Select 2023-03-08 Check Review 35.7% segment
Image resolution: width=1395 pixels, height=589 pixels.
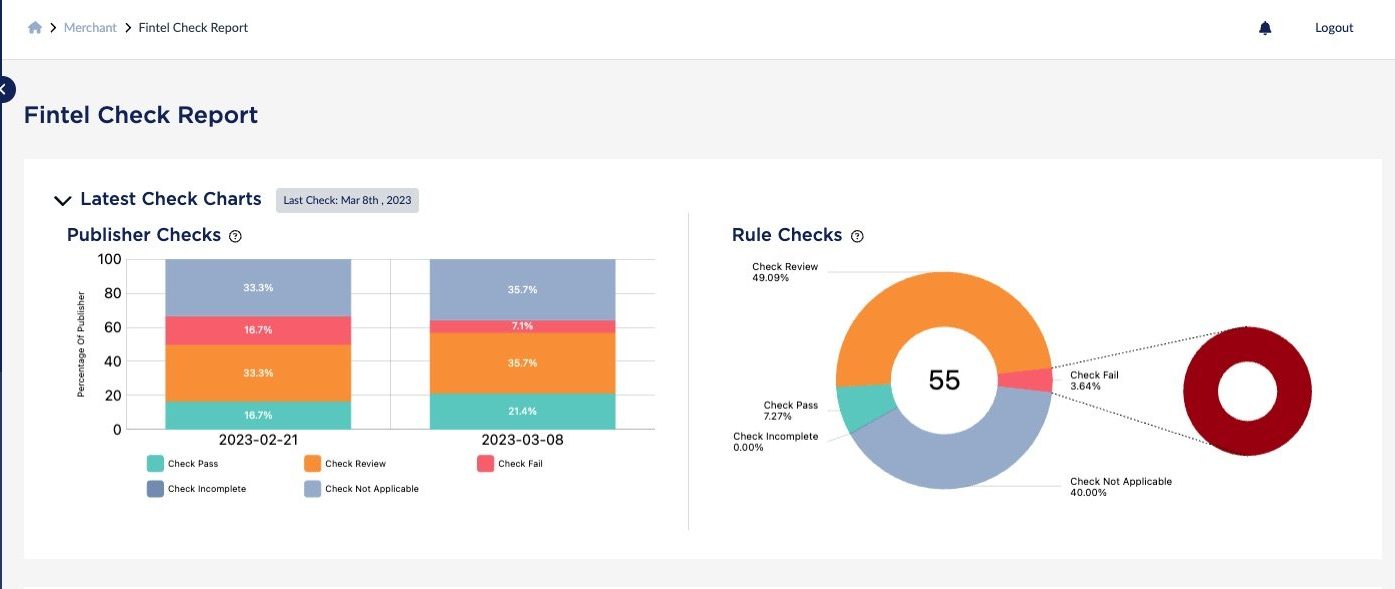click(523, 363)
